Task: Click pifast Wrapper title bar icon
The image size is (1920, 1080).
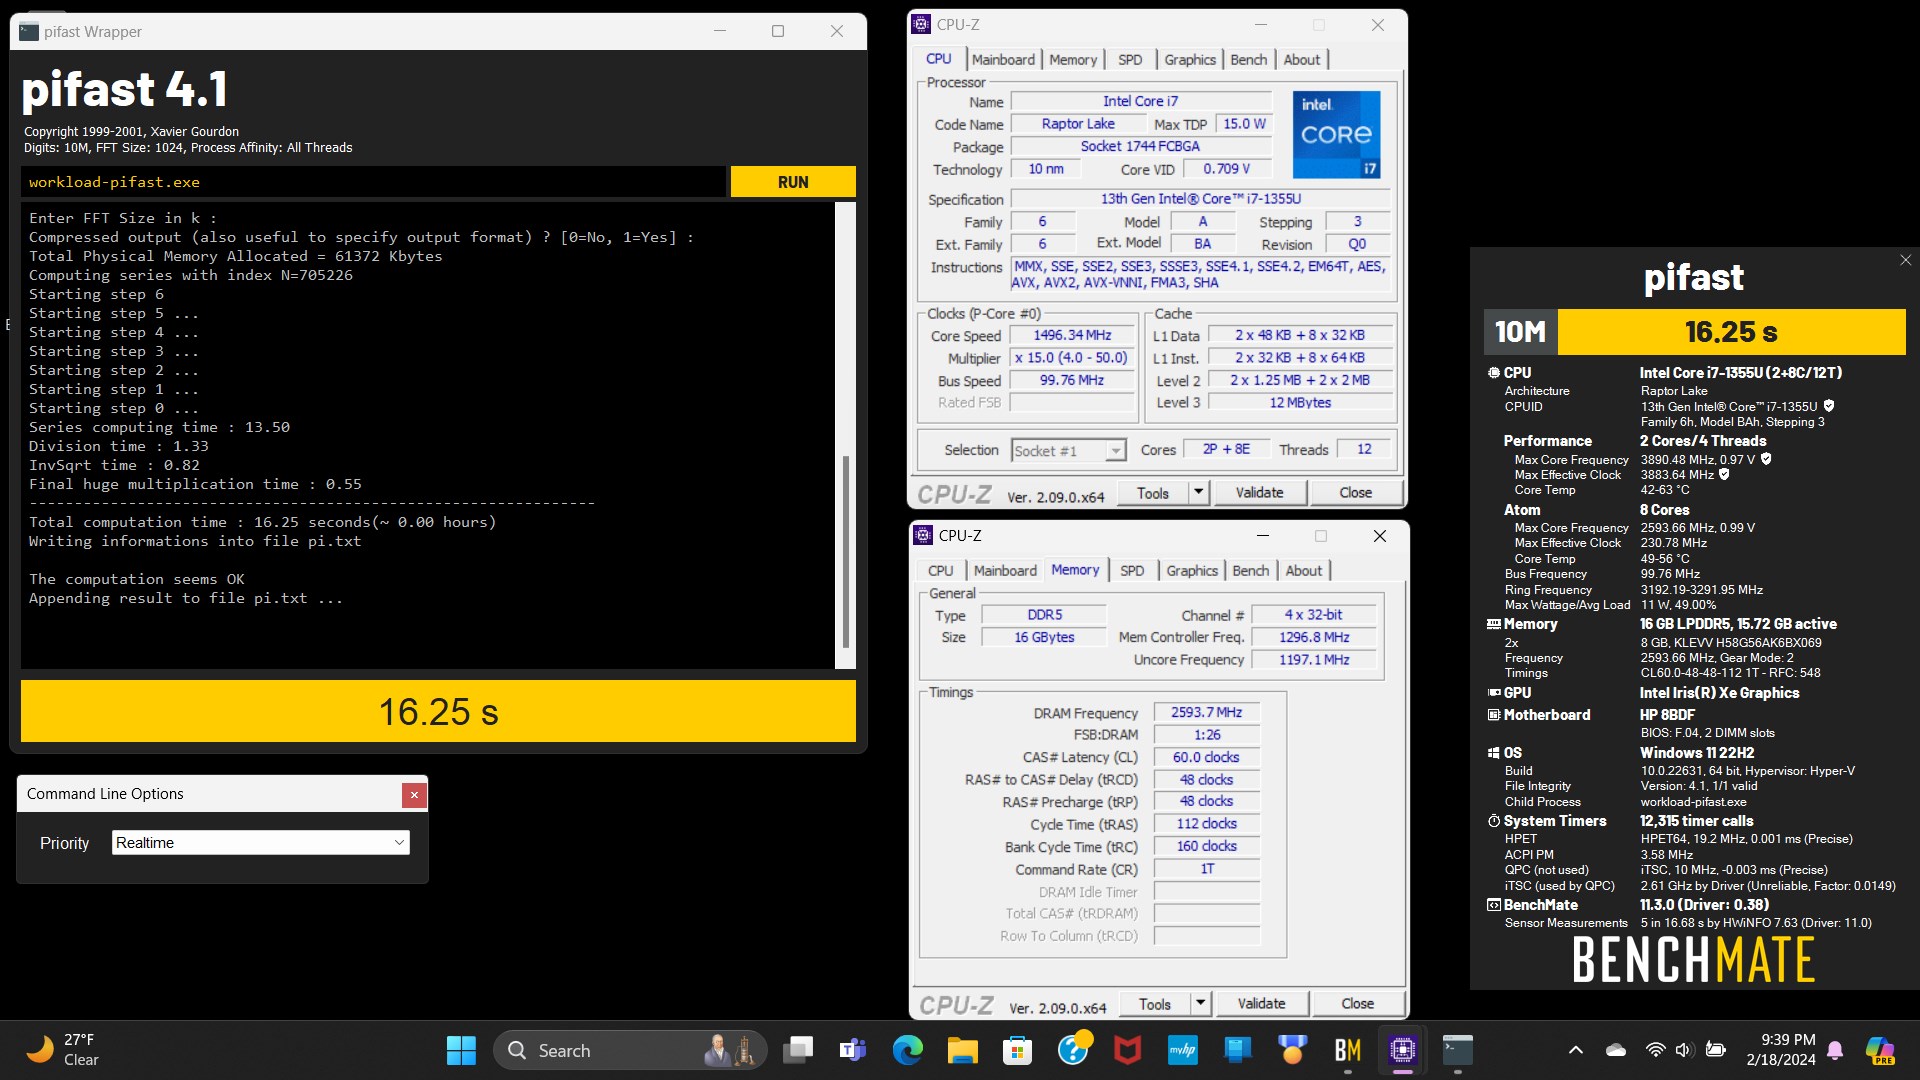Action: coord(29,32)
